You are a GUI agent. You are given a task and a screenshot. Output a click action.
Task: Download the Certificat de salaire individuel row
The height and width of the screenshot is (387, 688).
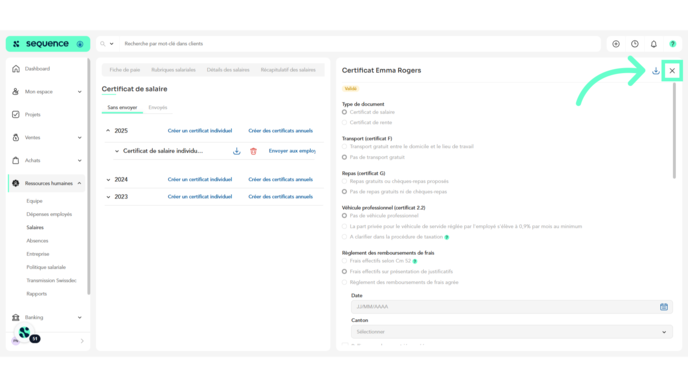[236, 151]
